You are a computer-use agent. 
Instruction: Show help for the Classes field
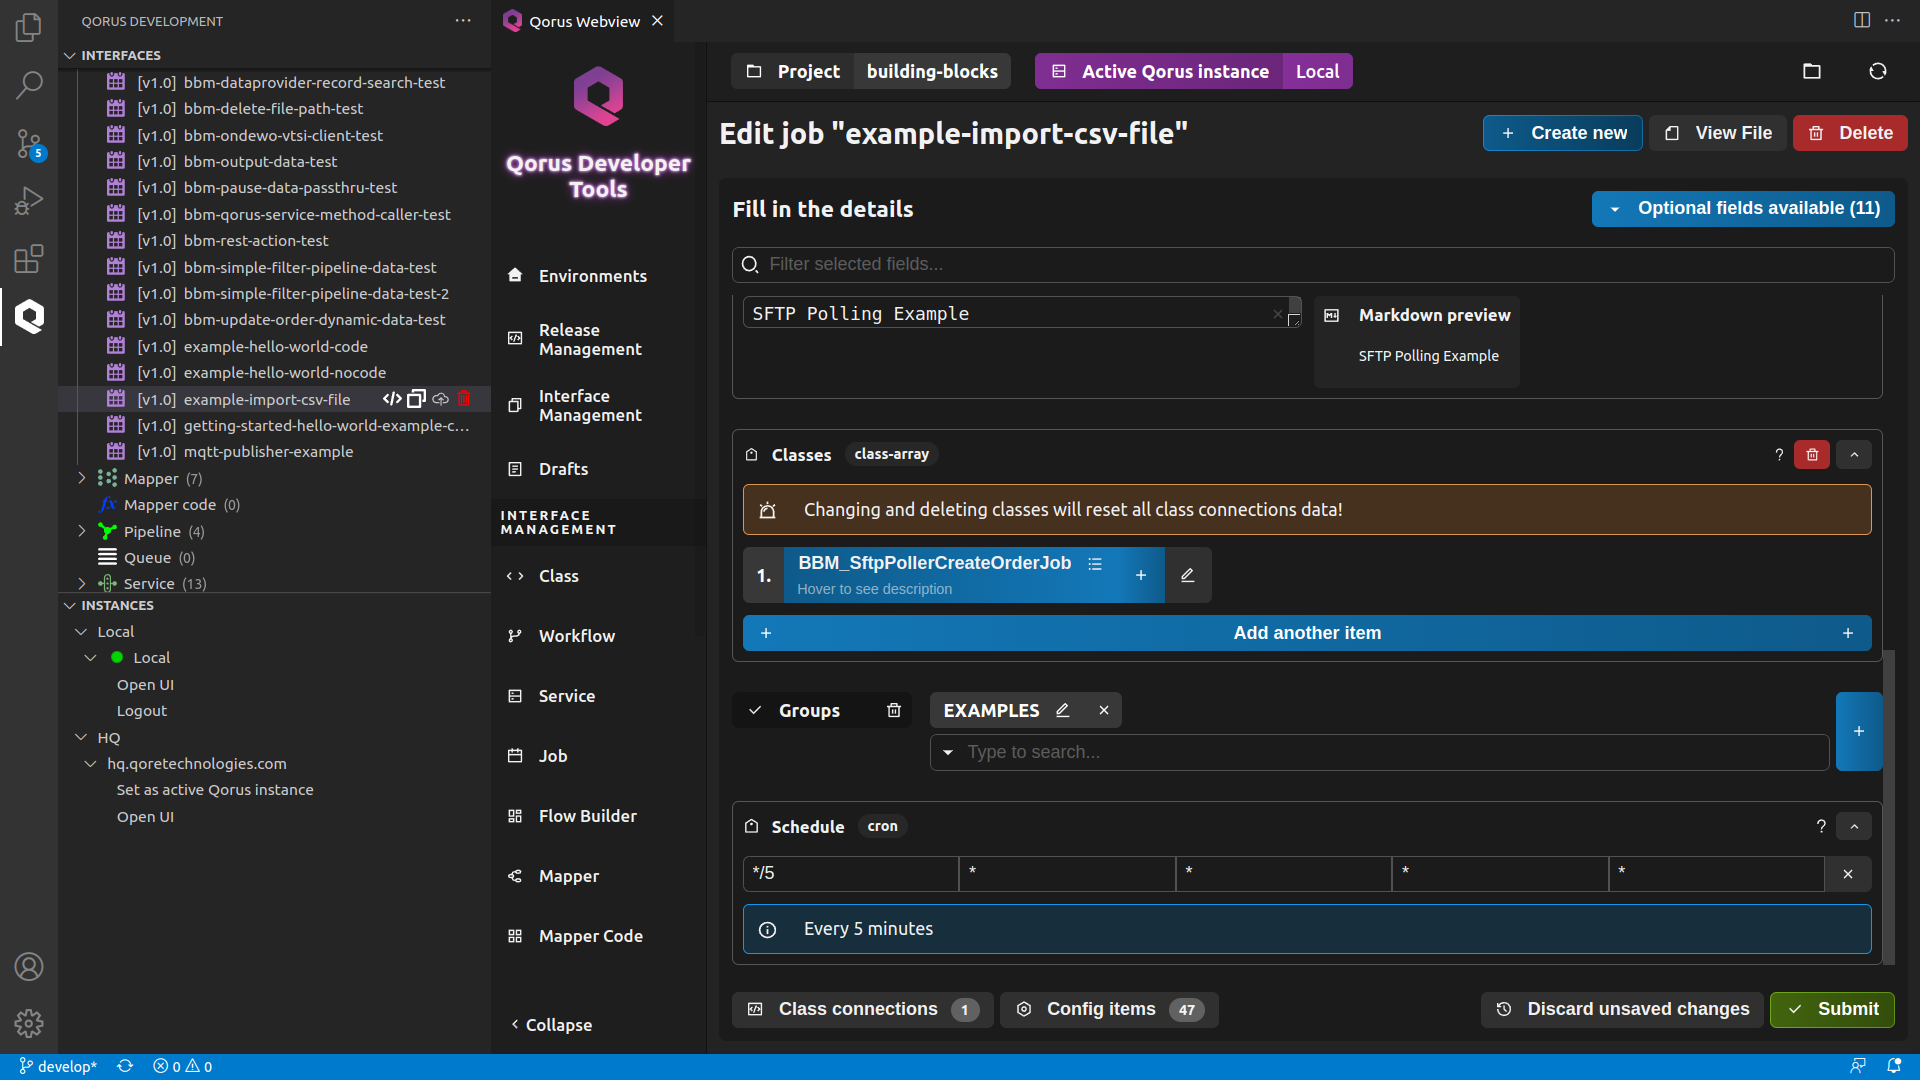[x=1779, y=455]
